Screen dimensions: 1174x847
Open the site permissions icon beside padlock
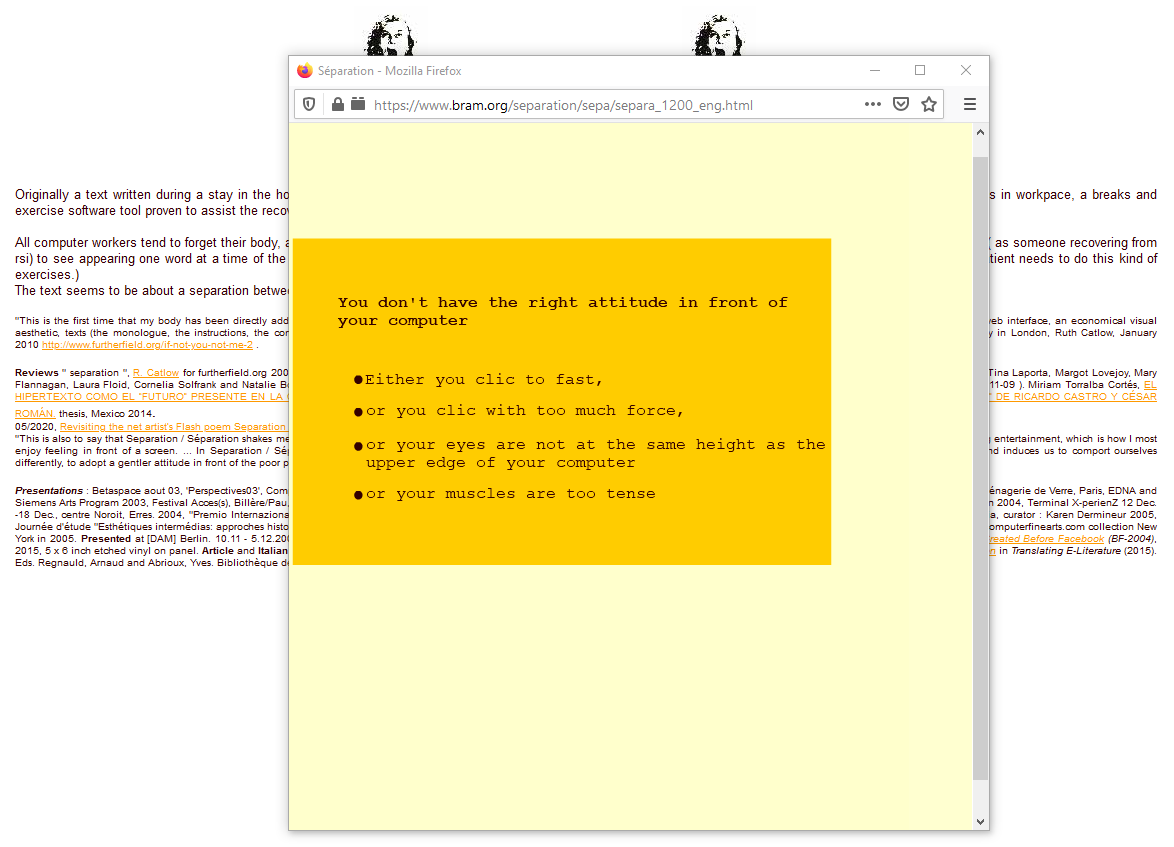coord(358,104)
